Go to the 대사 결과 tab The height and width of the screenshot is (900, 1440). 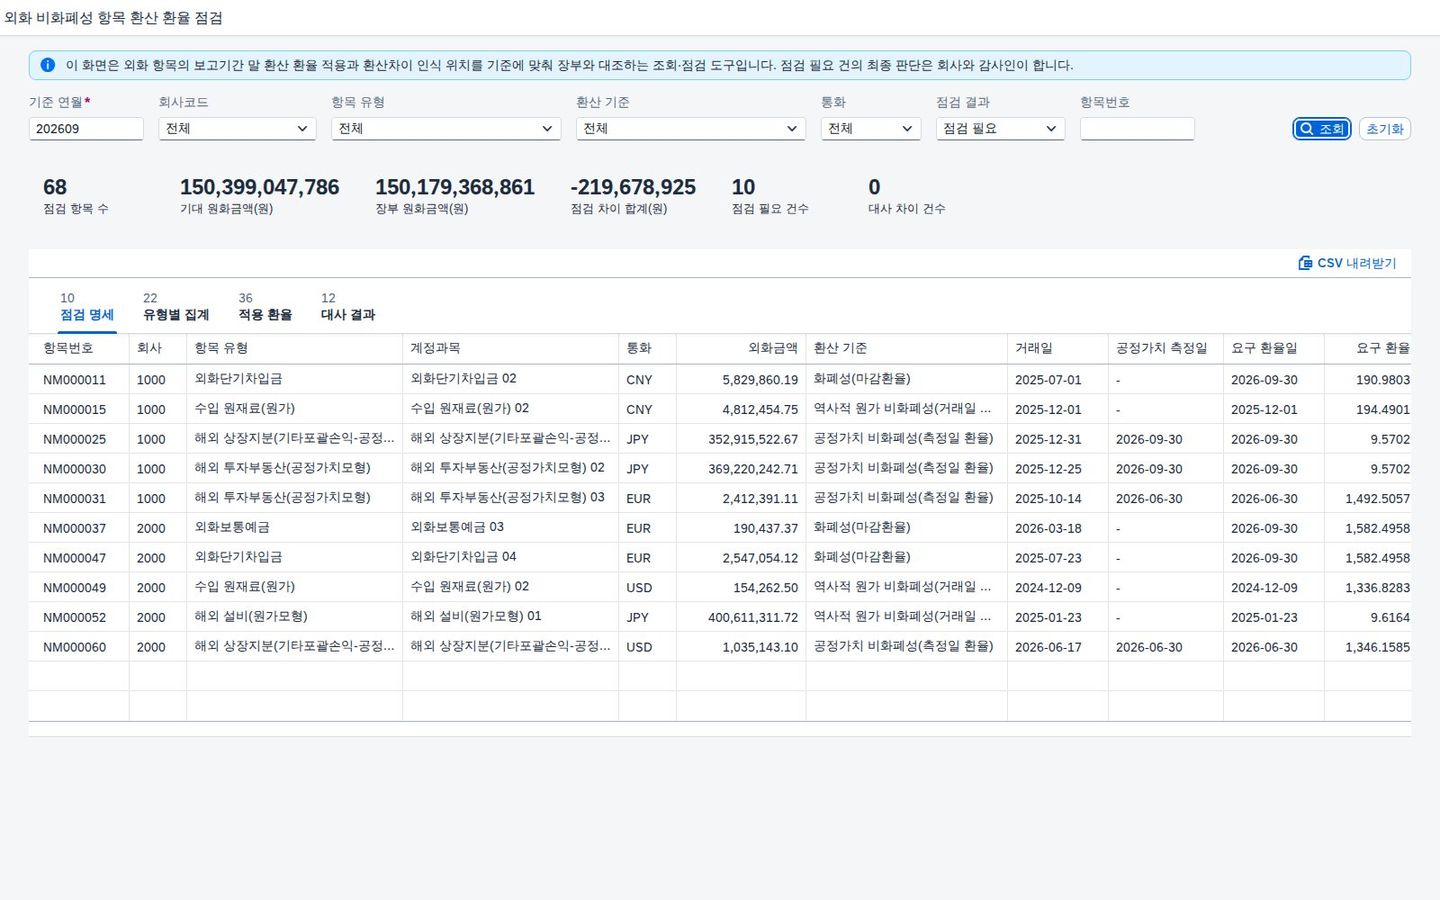pyautogui.click(x=348, y=307)
